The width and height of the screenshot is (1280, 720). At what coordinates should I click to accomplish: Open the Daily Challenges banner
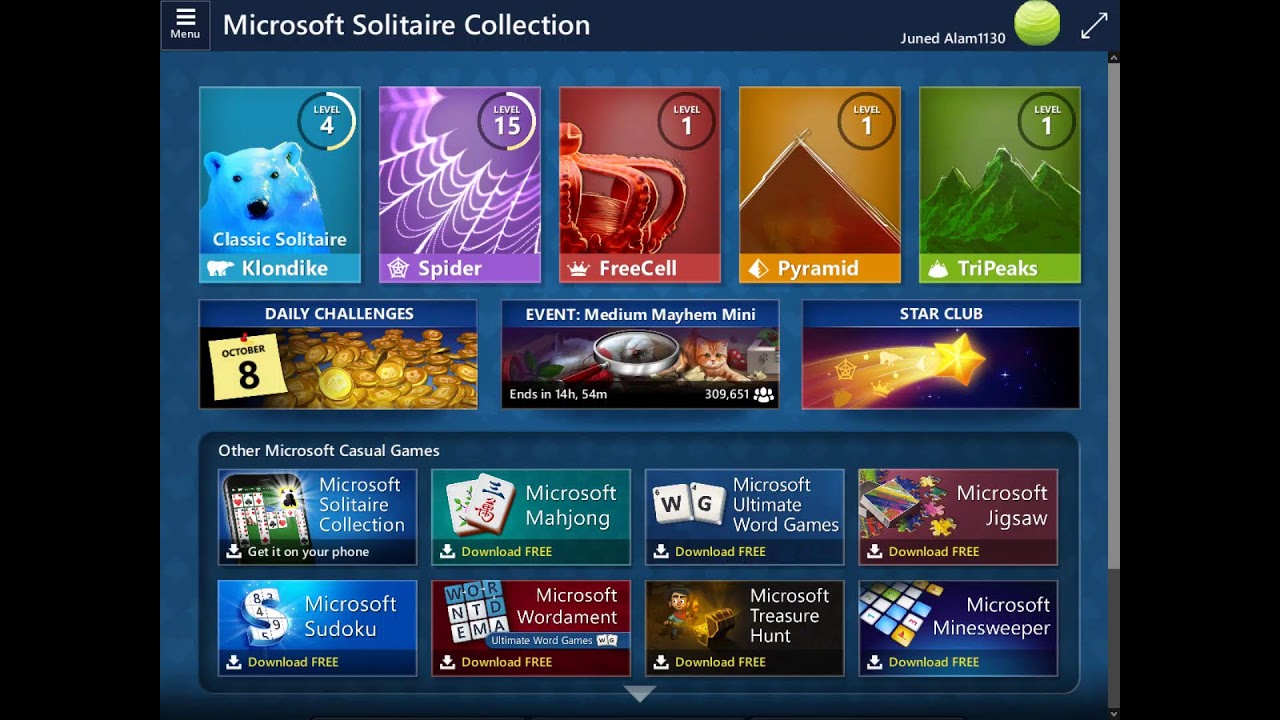338,354
